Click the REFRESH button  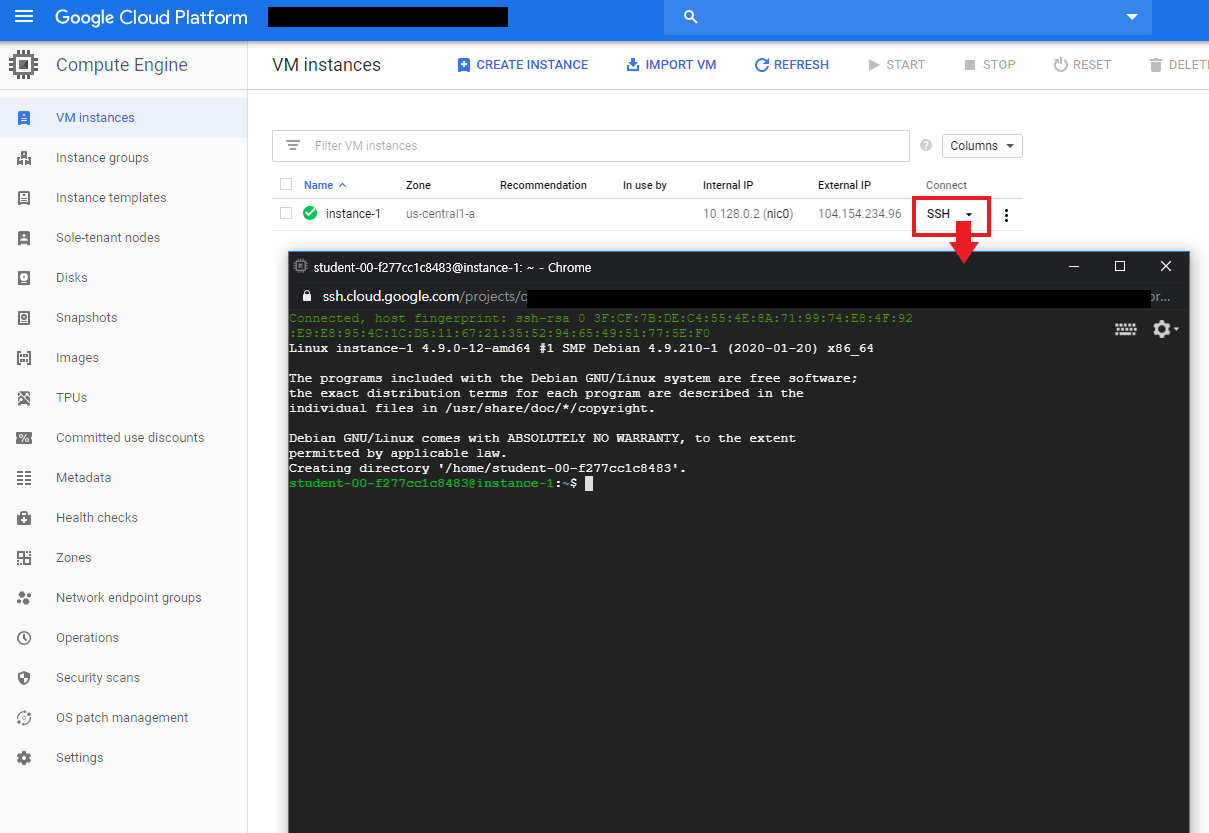(791, 65)
